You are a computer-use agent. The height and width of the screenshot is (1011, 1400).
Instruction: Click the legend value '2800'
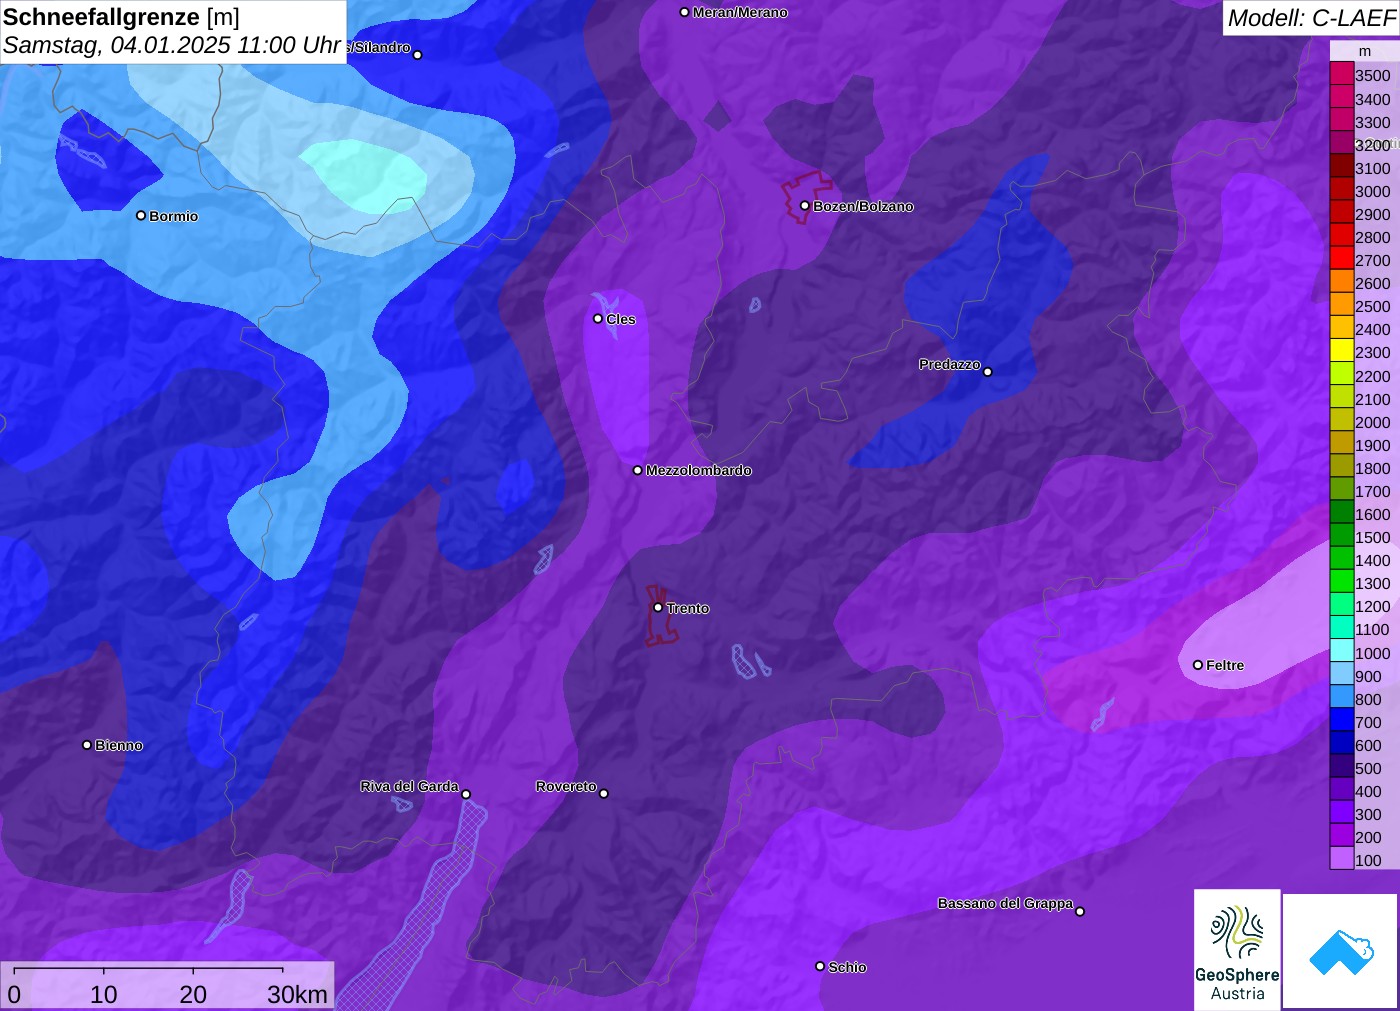click(1373, 237)
